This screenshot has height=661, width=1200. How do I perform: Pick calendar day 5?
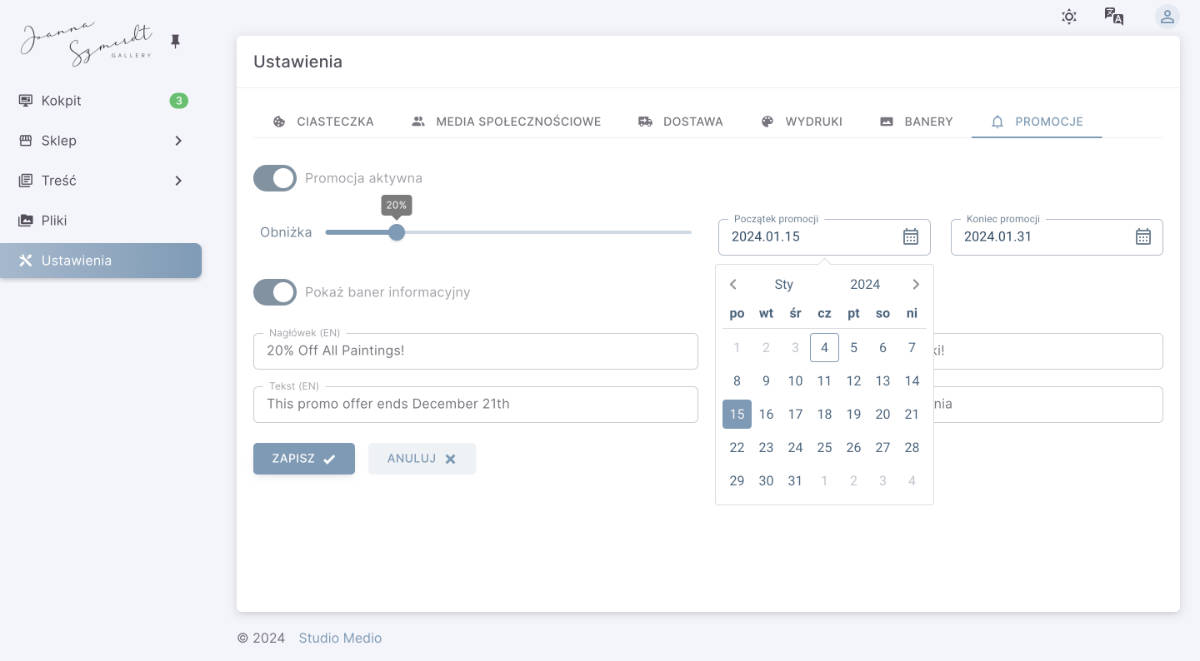[853, 348]
